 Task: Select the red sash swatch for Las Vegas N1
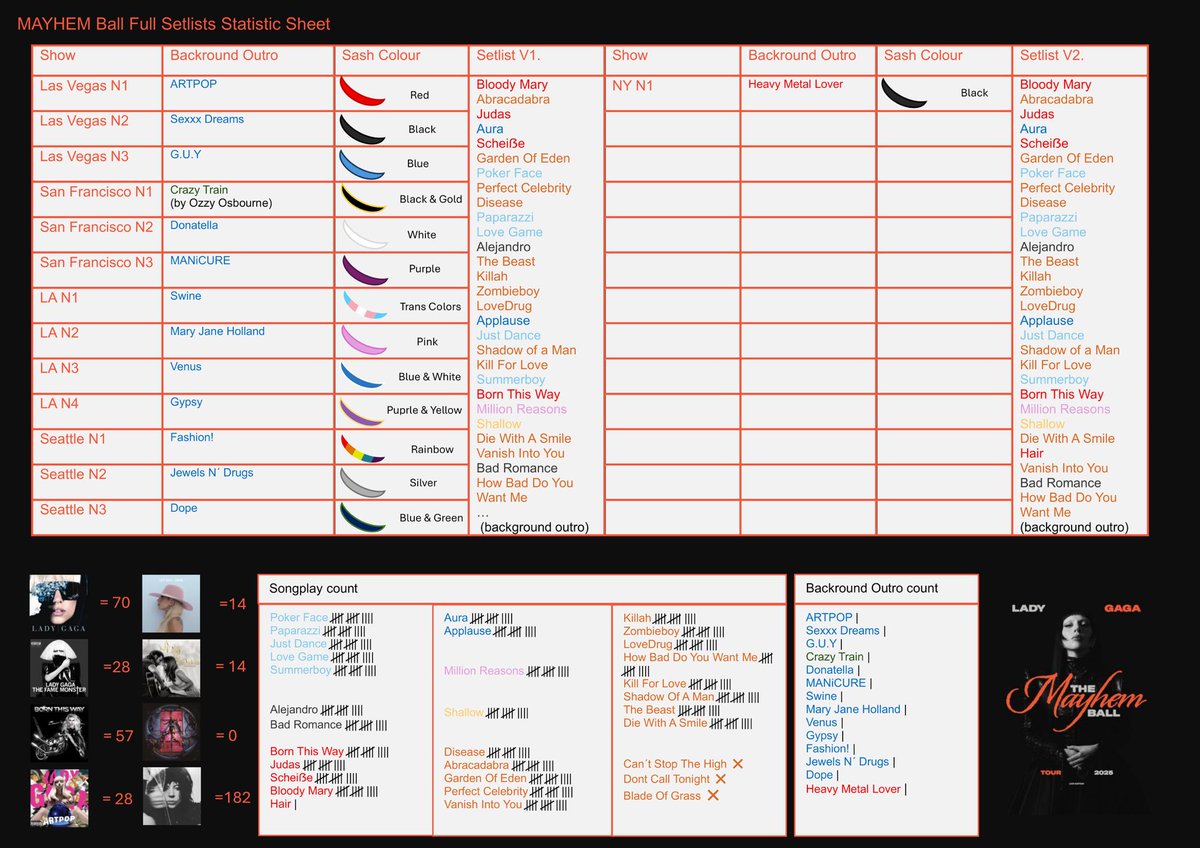pyautogui.click(x=363, y=93)
